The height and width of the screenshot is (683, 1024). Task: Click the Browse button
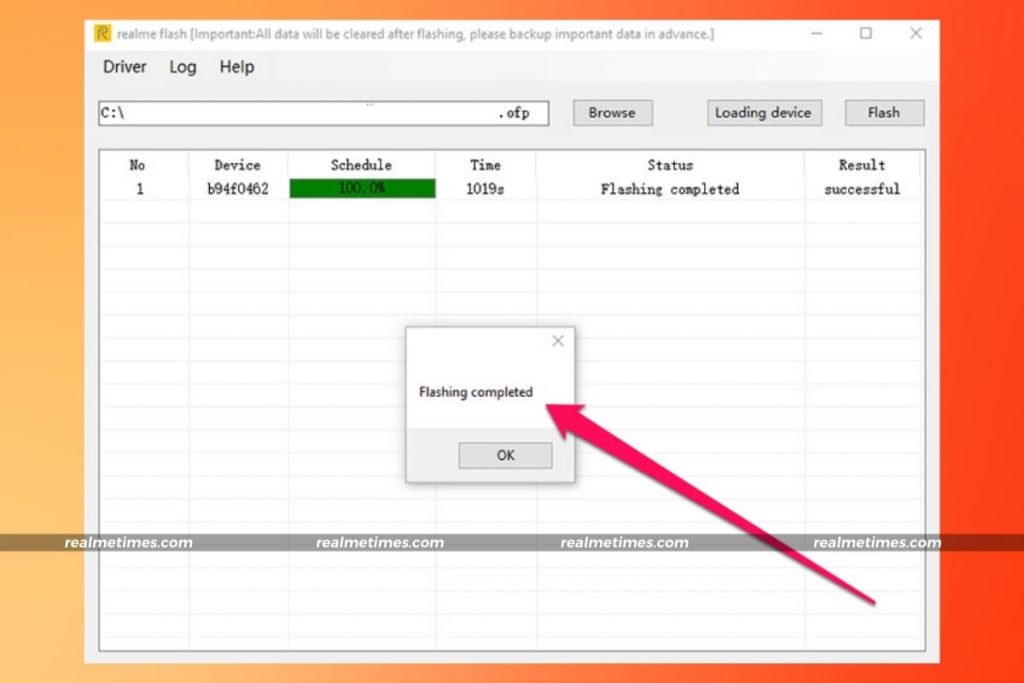coord(612,112)
